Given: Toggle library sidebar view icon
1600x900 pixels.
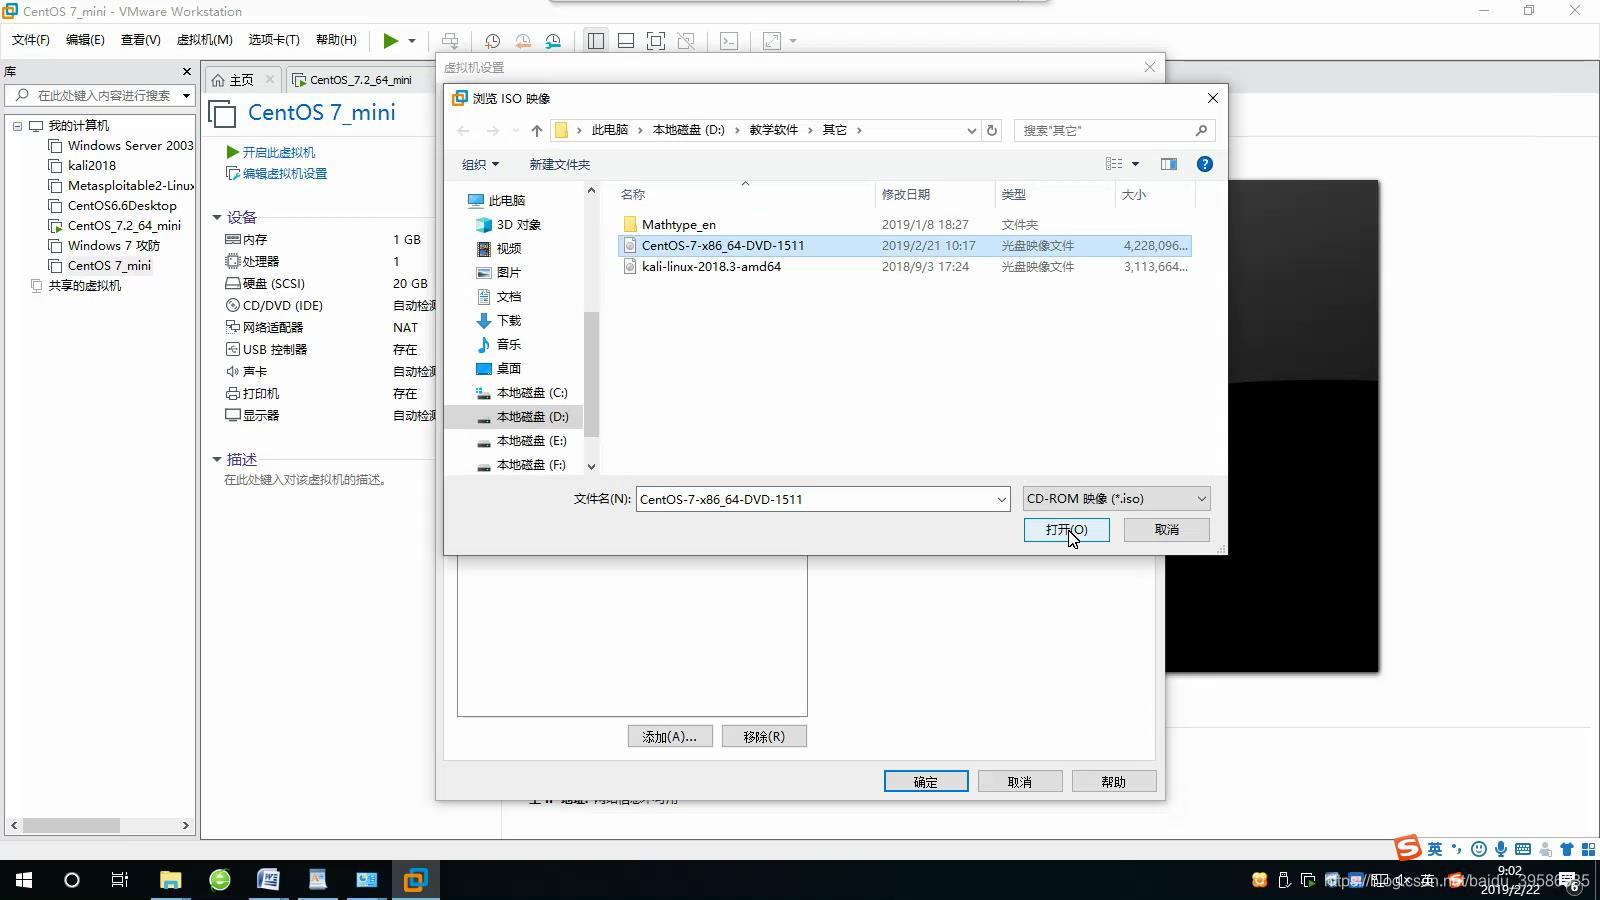Looking at the screenshot, I should [596, 41].
